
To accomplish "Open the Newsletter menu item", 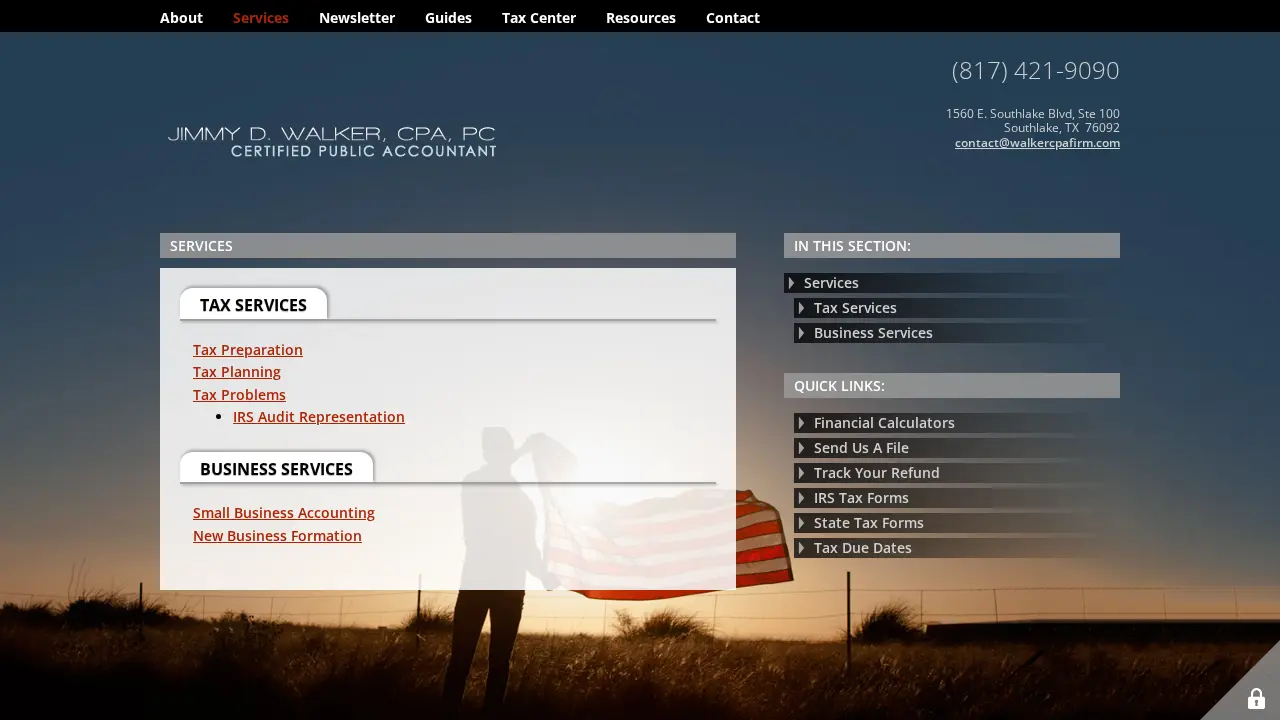I will [x=357, y=18].
